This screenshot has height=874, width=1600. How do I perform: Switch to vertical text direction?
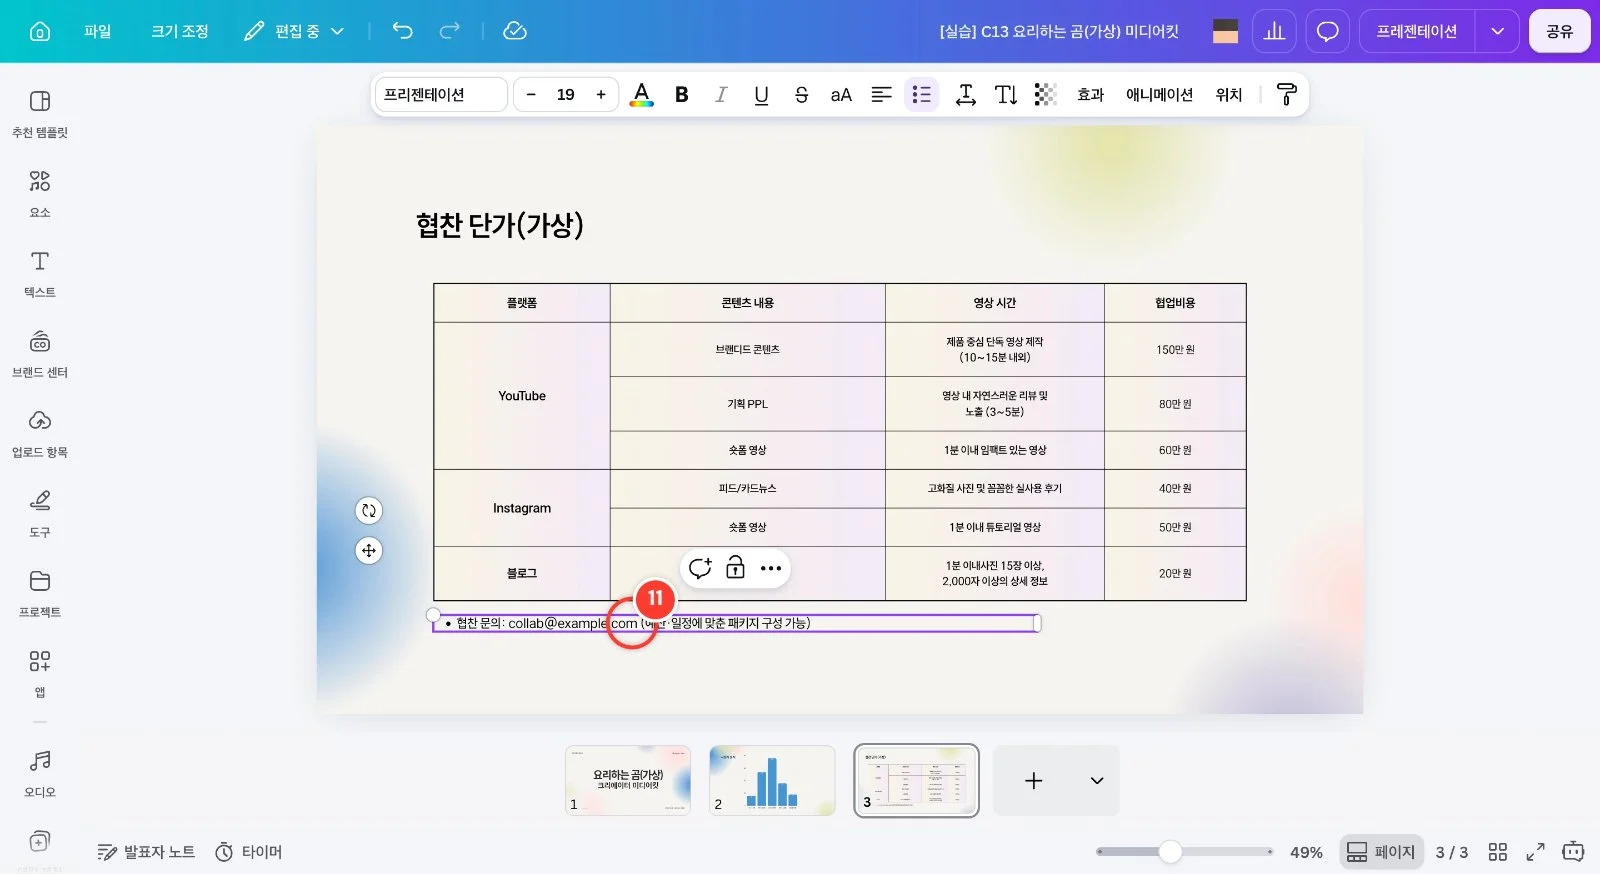point(1006,94)
